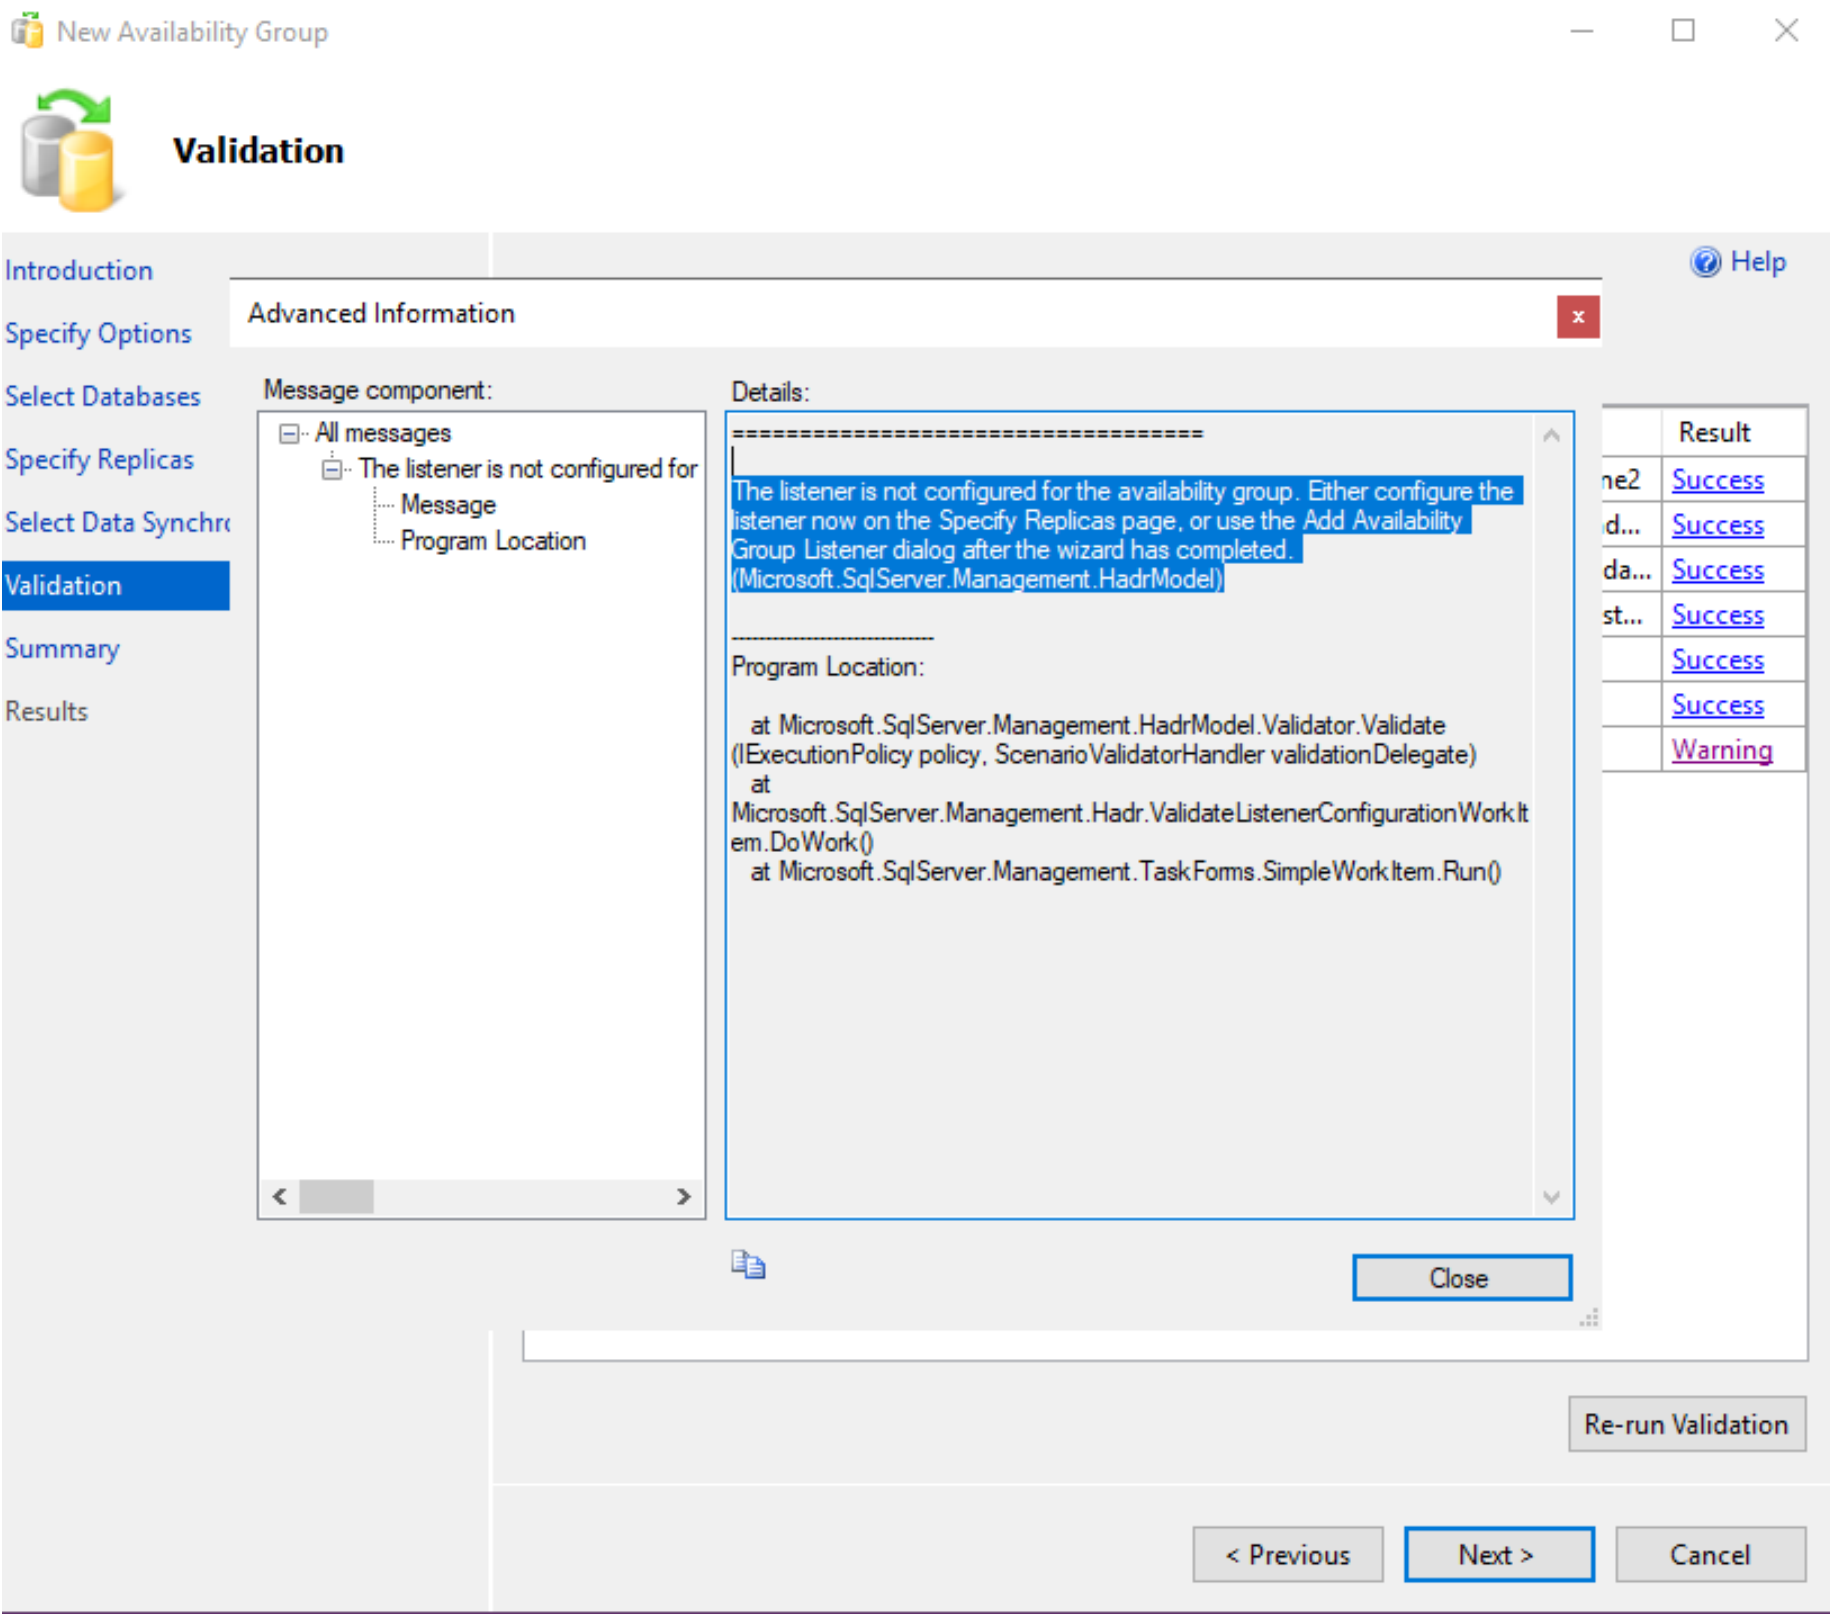This screenshot has width=1832, height=1616.
Task: Open the Warning result link
Action: click(1721, 749)
